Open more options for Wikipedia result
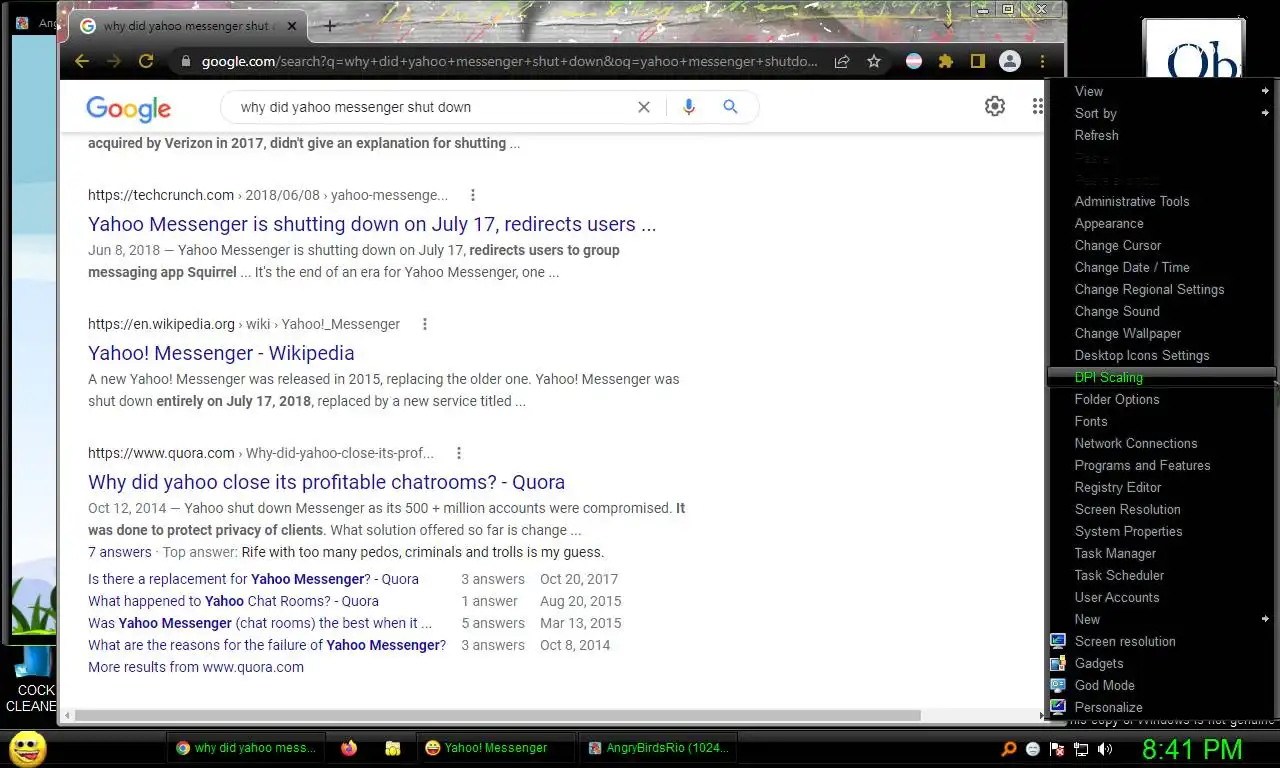Screen dimensions: 1280x768 (425, 324)
